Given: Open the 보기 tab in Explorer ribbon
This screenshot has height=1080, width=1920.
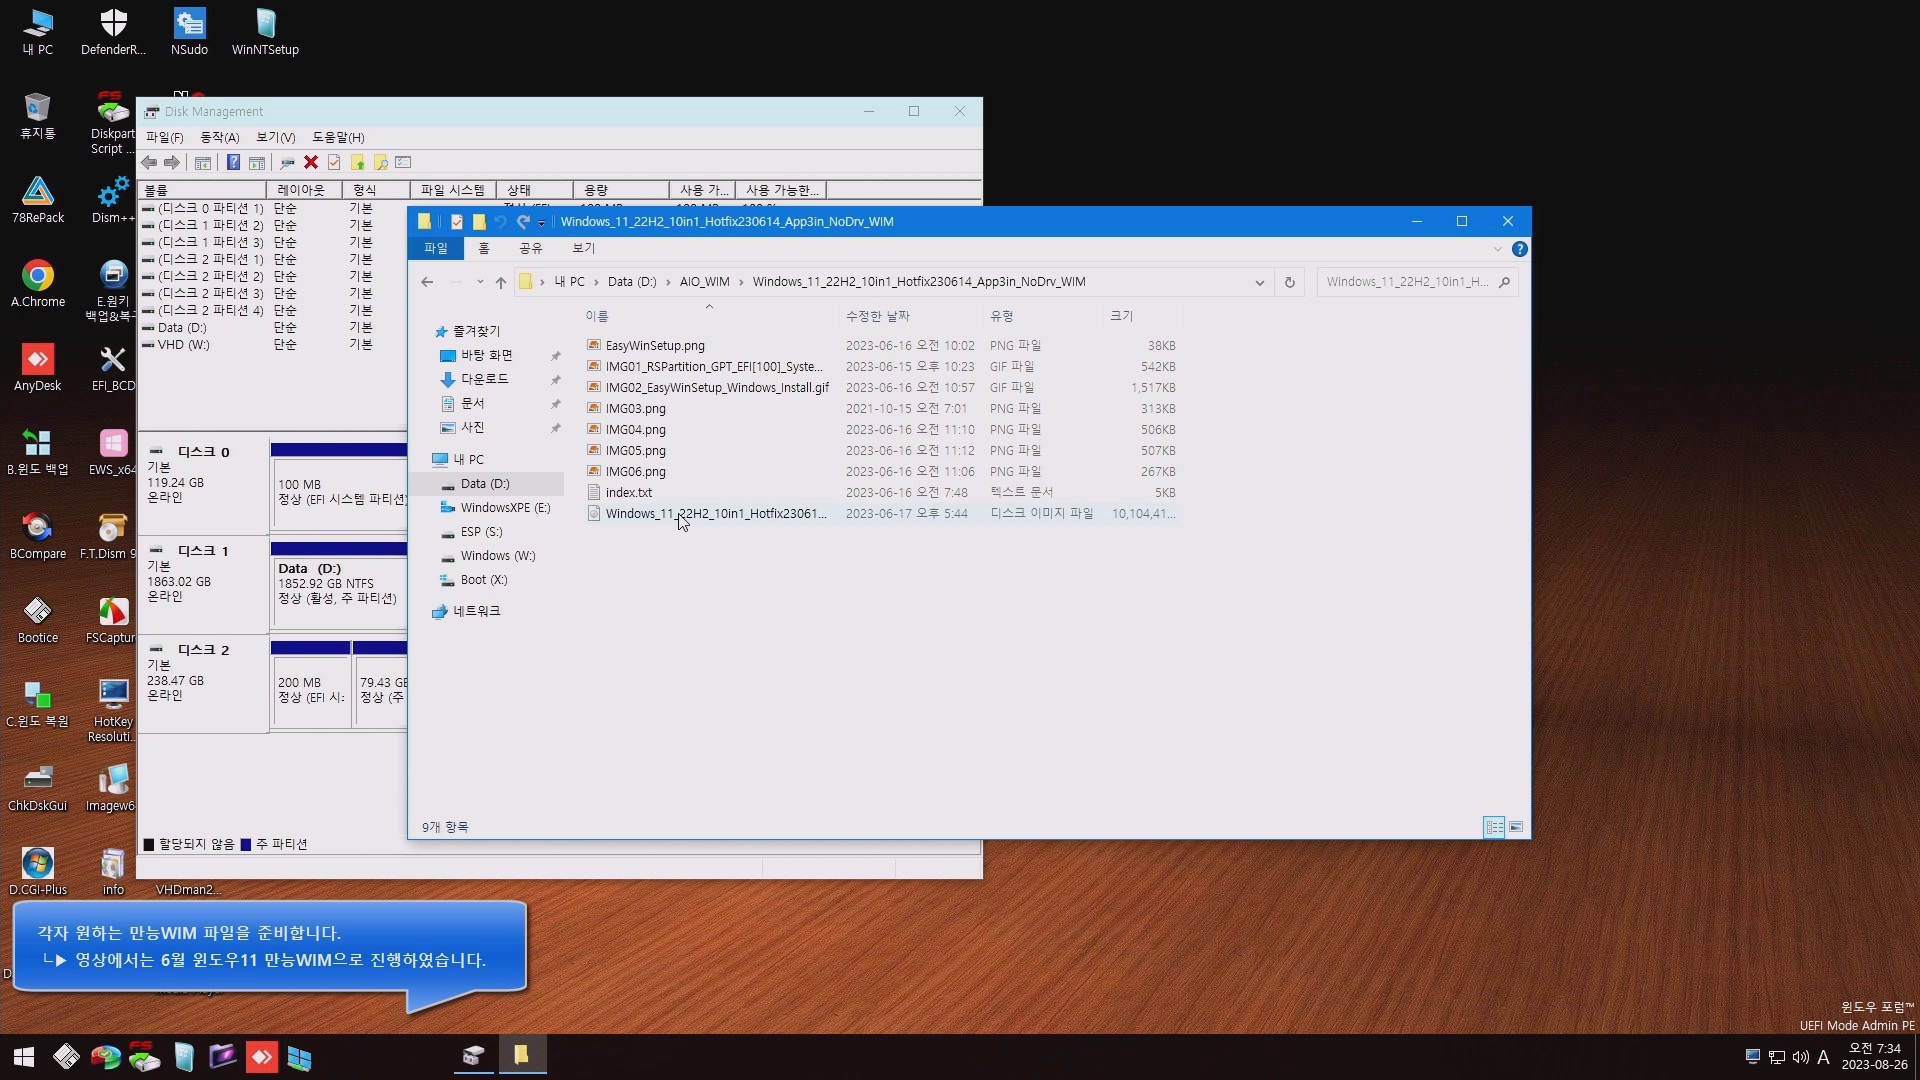Looking at the screenshot, I should point(583,248).
